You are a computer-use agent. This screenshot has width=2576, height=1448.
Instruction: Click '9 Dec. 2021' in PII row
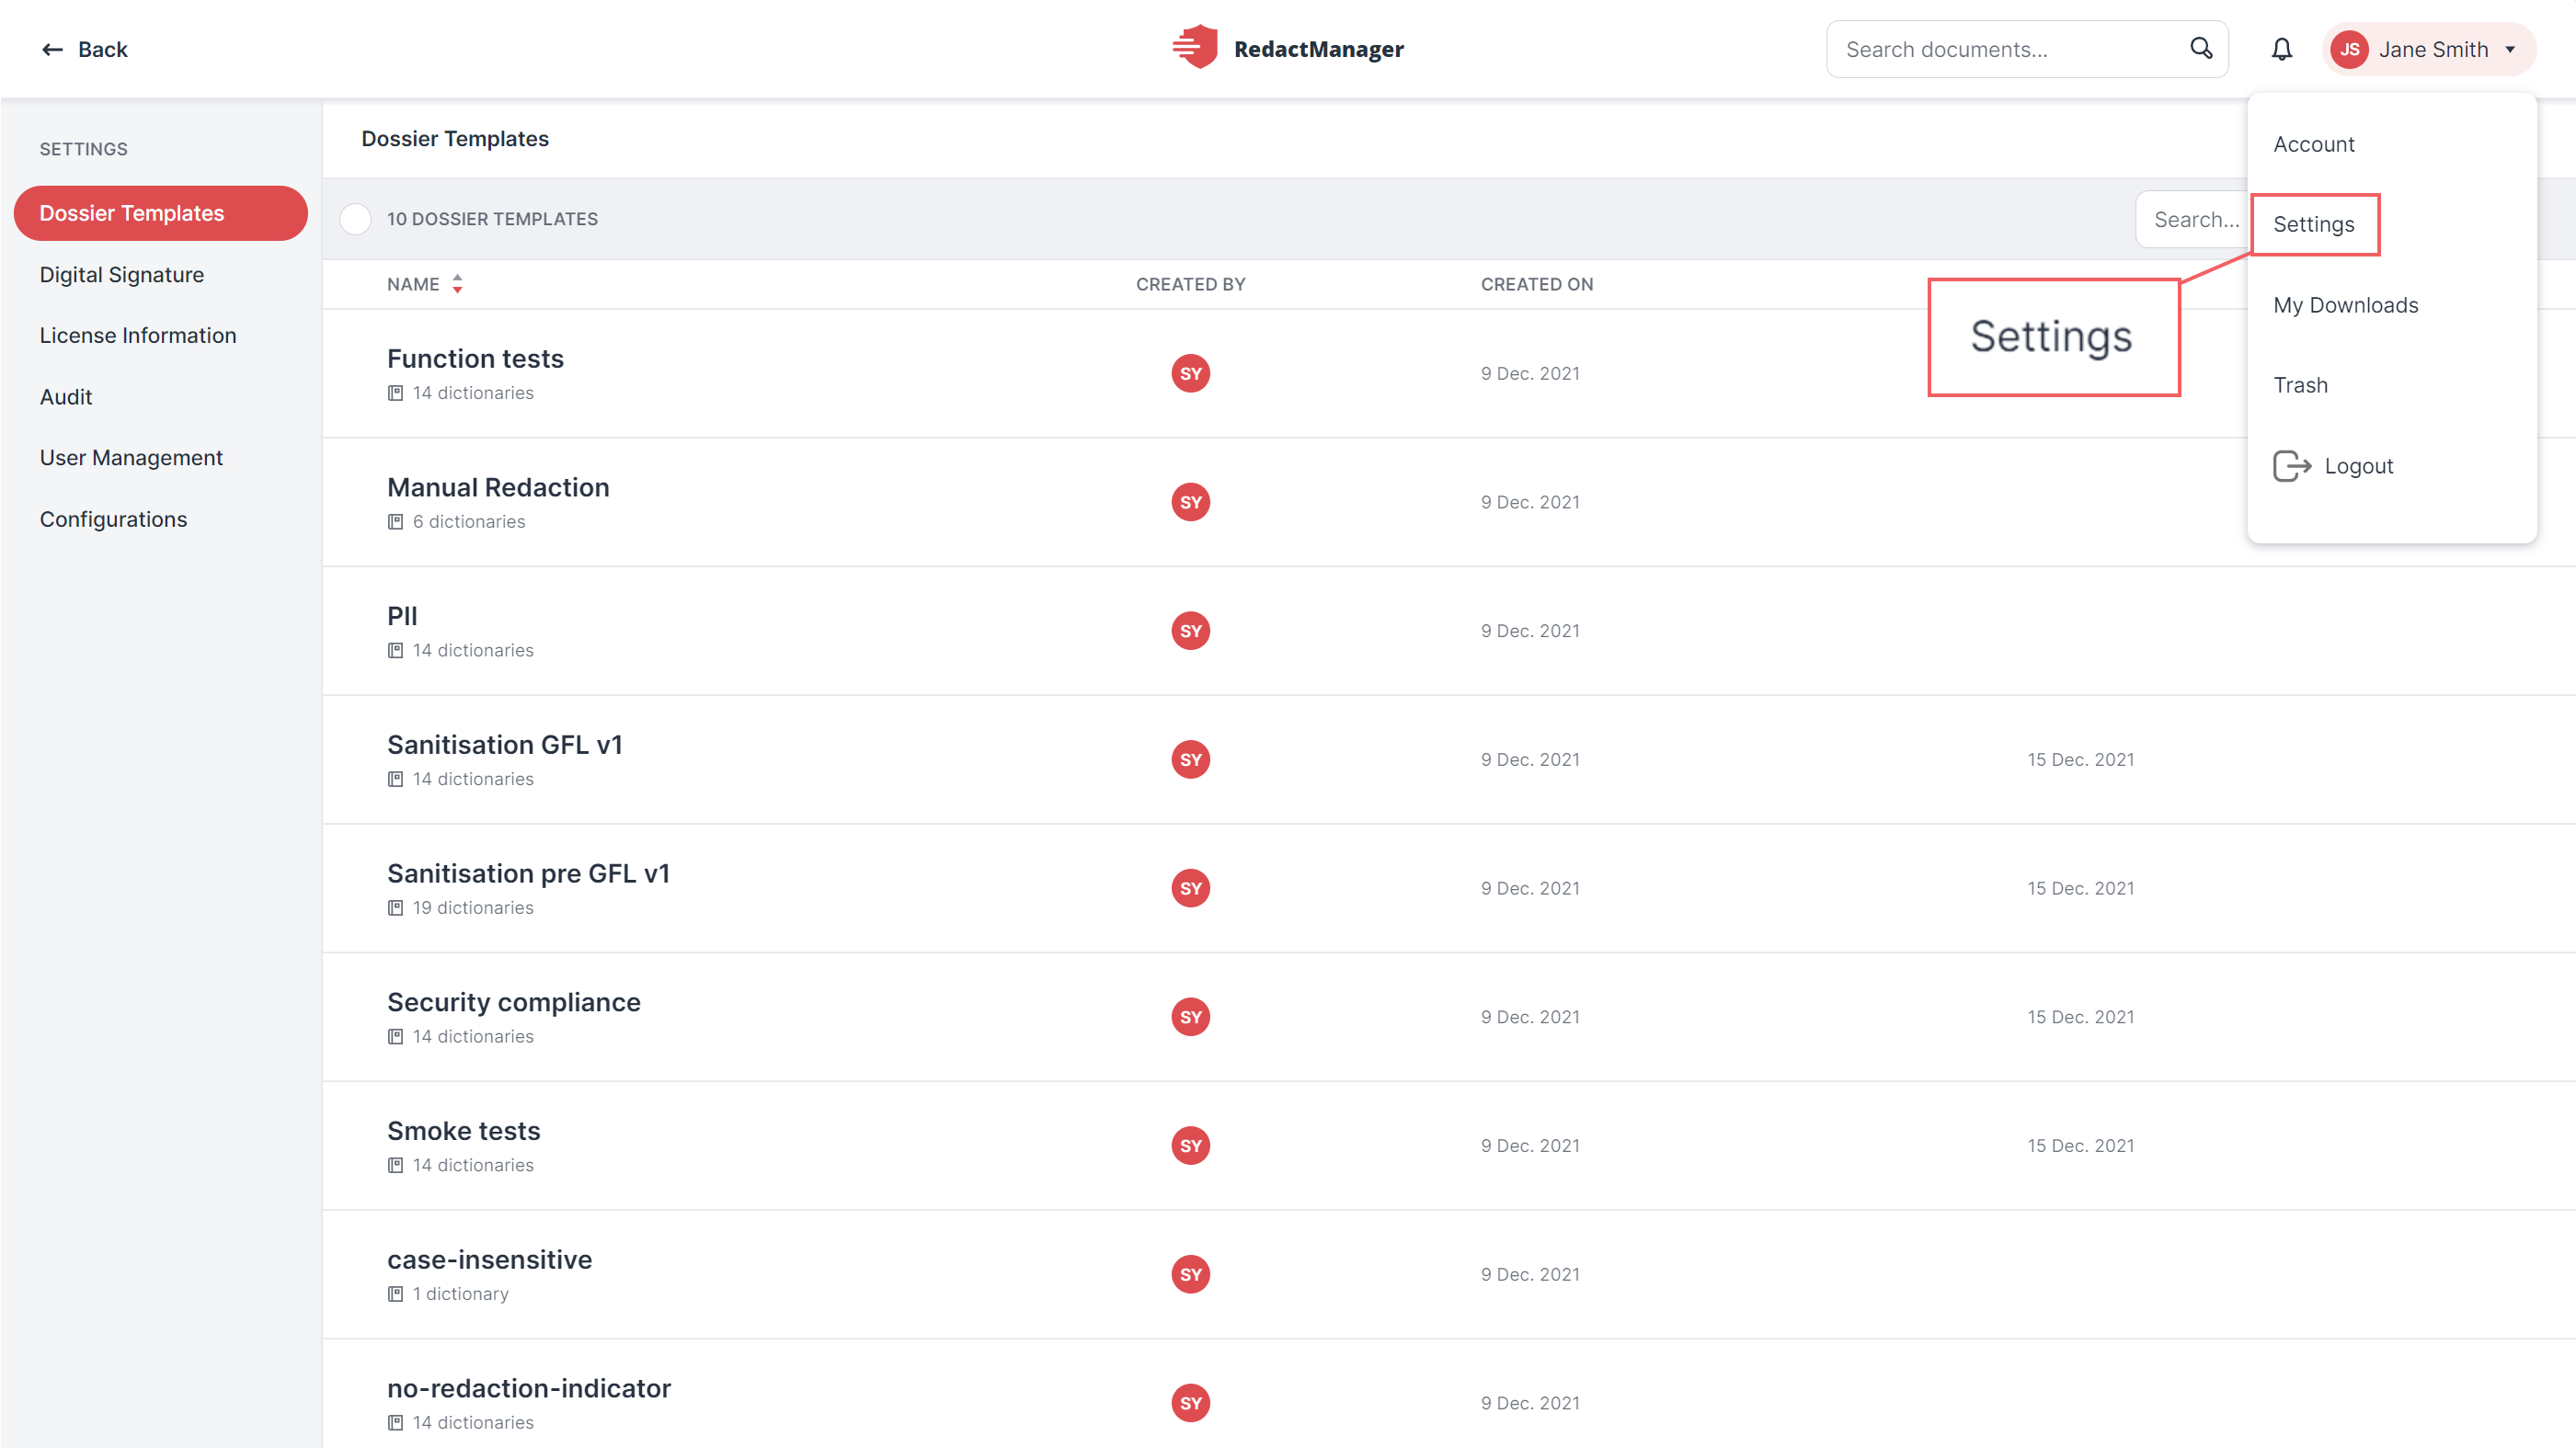[1530, 631]
